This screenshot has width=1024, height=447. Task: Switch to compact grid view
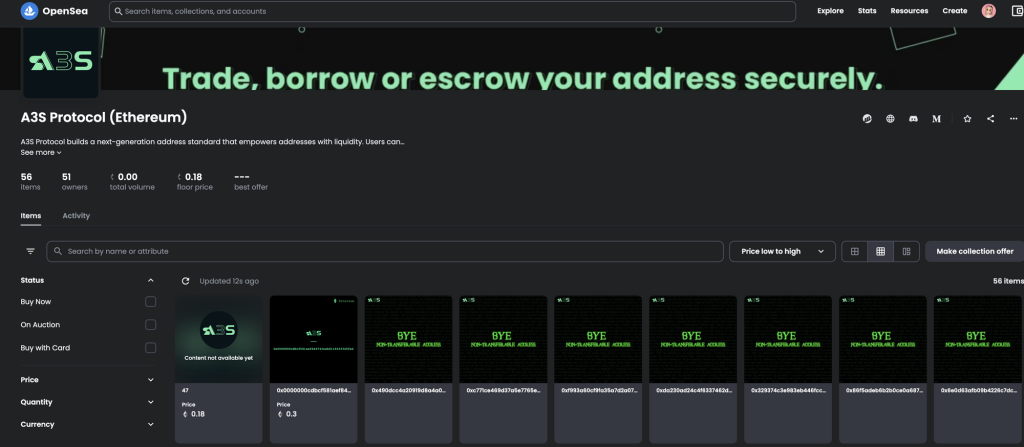(x=880, y=251)
